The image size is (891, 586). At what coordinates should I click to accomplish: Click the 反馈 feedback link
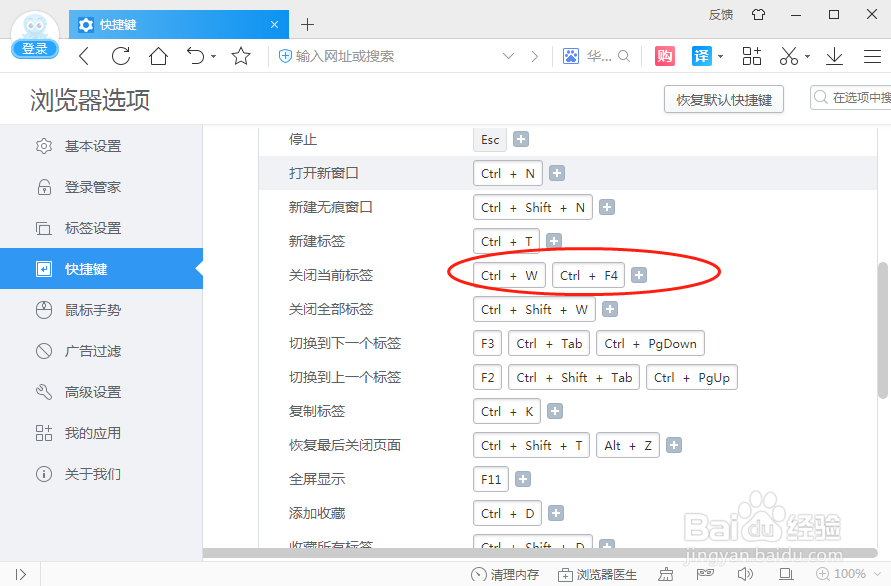pos(721,15)
